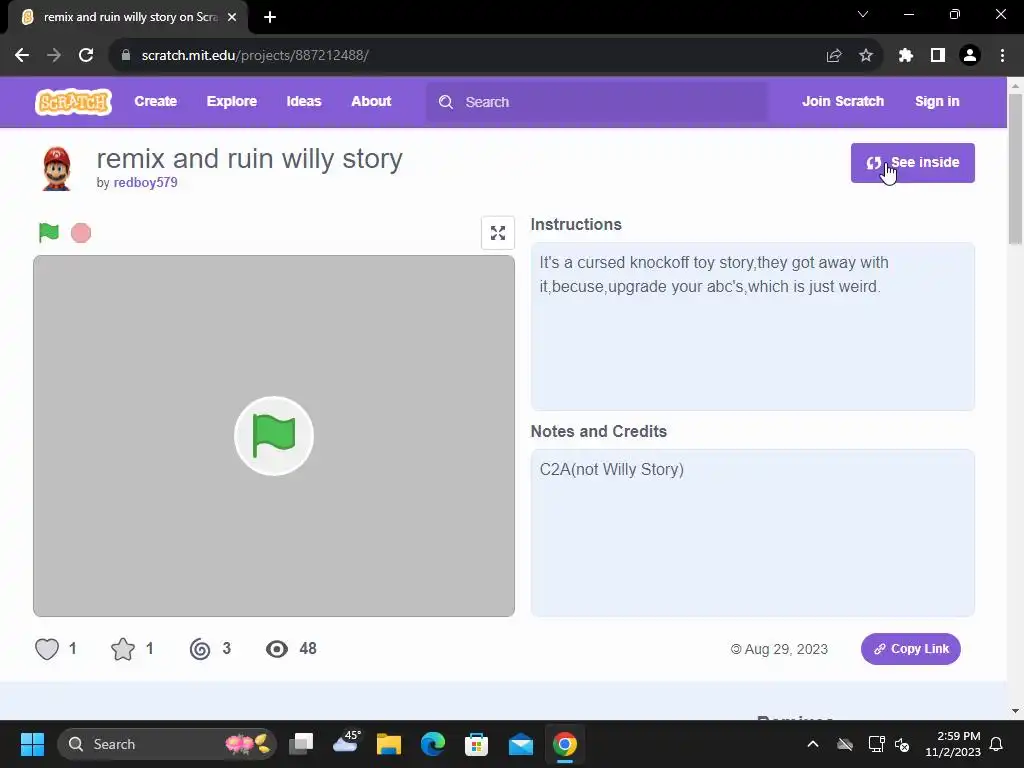Click the remix spiral icon

pyautogui.click(x=200, y=648)
